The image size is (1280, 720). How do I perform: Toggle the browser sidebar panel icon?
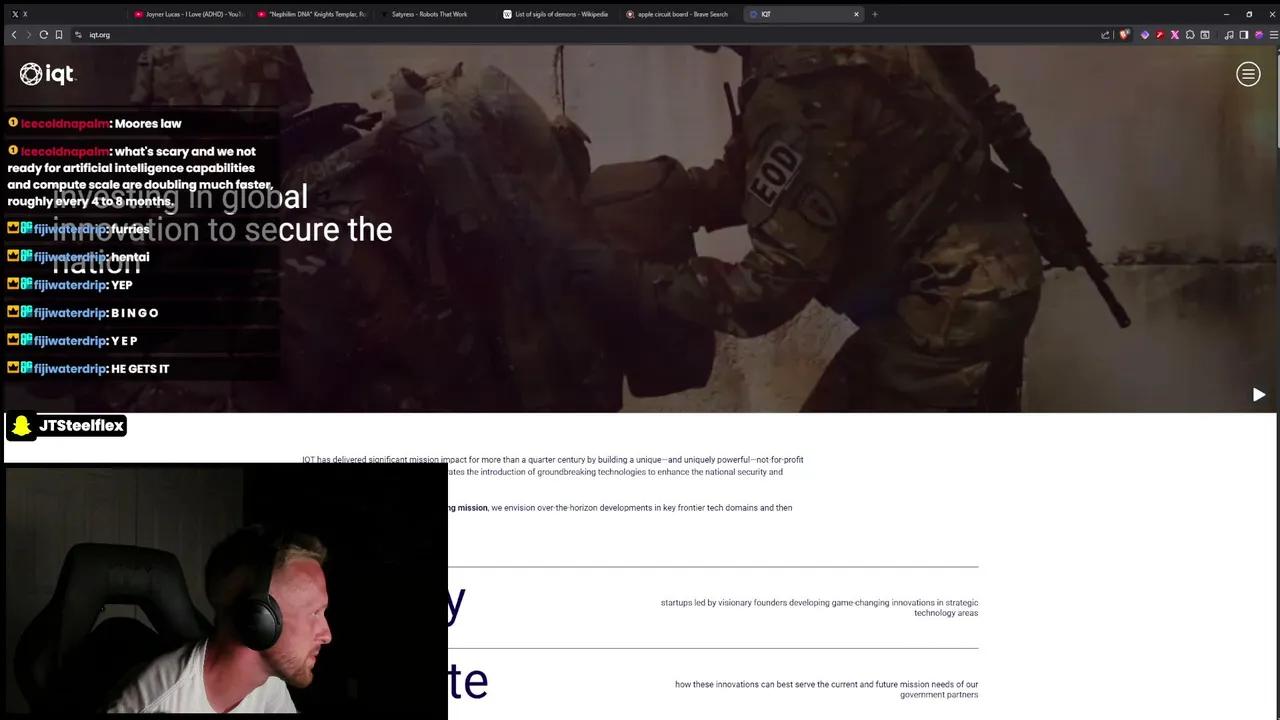(x=1244, y=35)
